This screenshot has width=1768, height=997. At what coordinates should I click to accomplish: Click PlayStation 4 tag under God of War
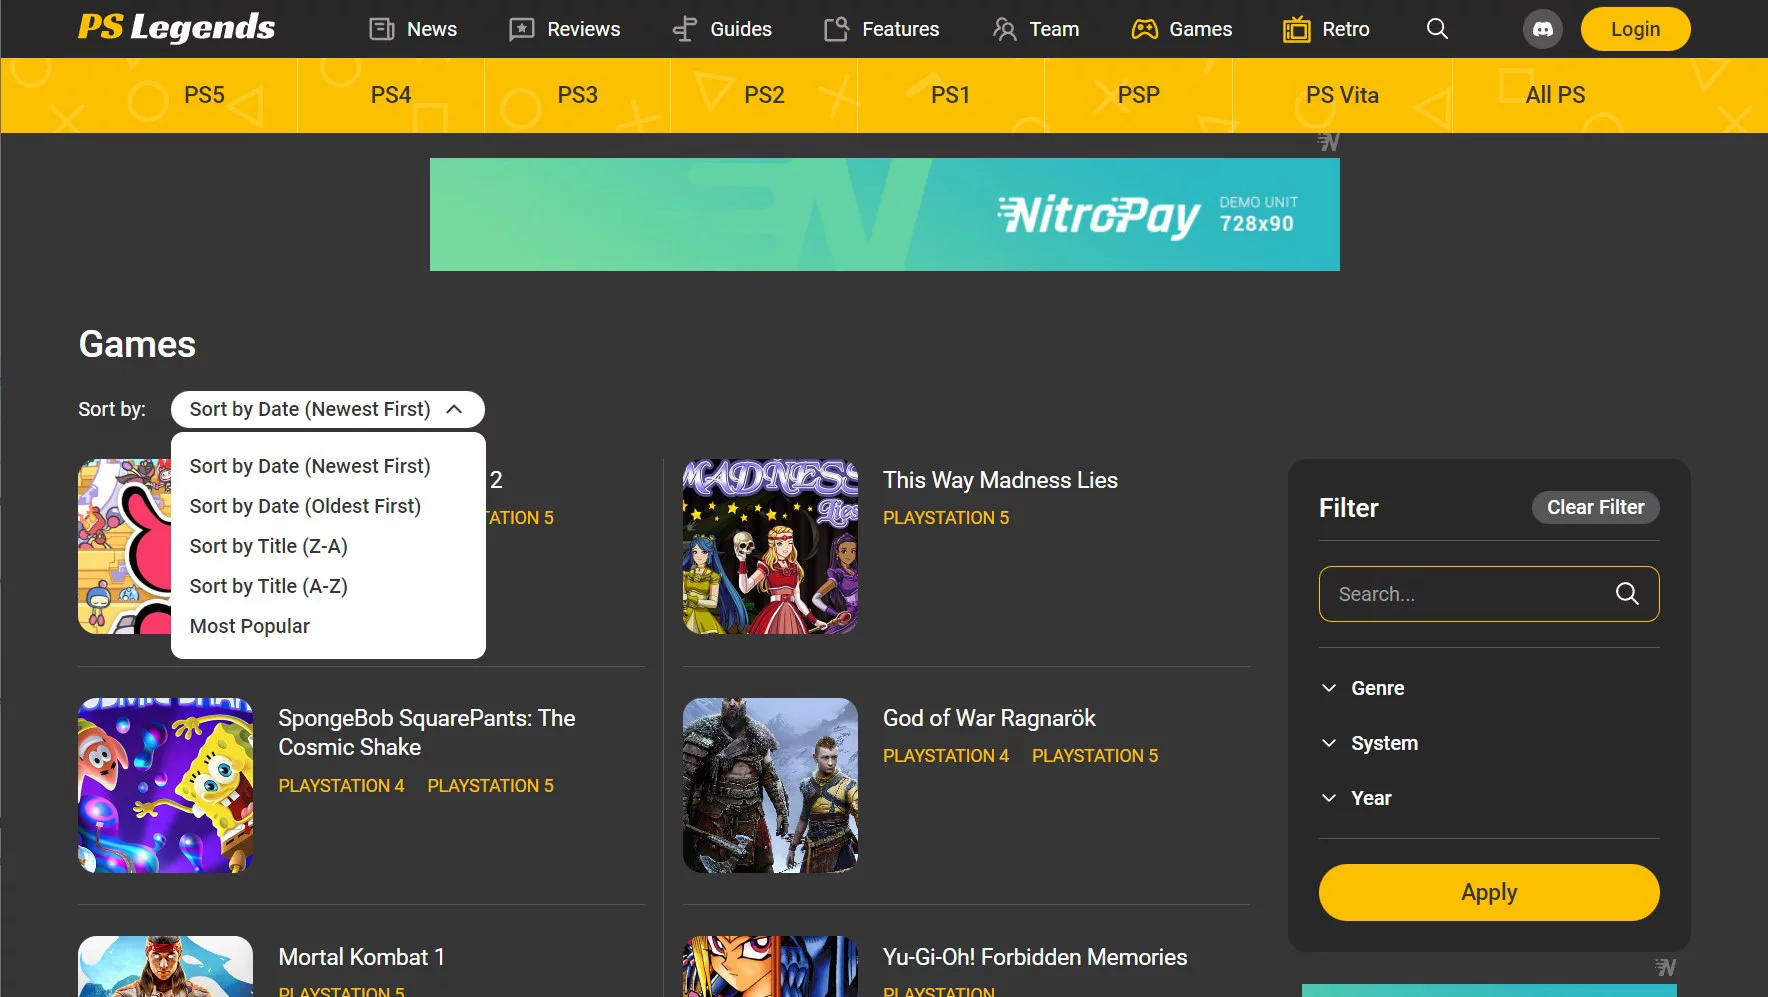(x=946, y=756)
